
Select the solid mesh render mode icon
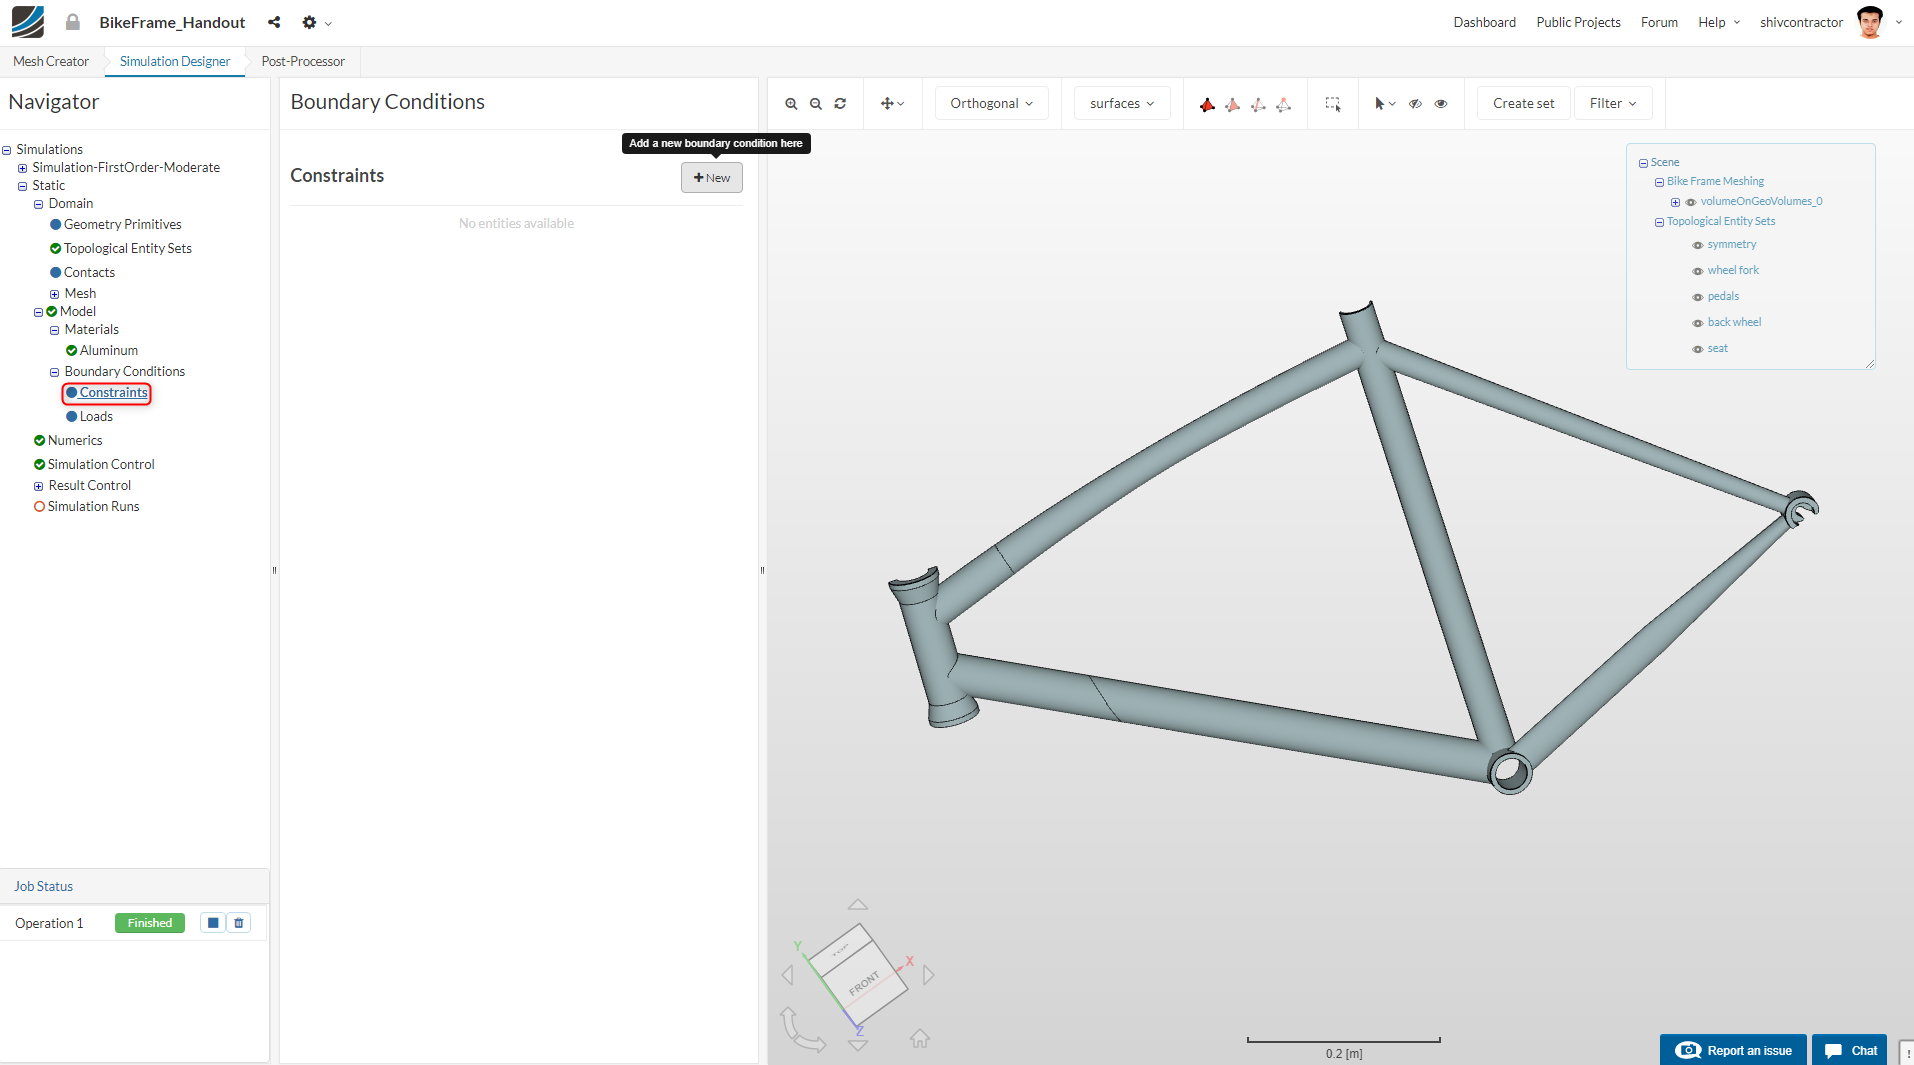pyautogui.click(x=1208, y=103)
